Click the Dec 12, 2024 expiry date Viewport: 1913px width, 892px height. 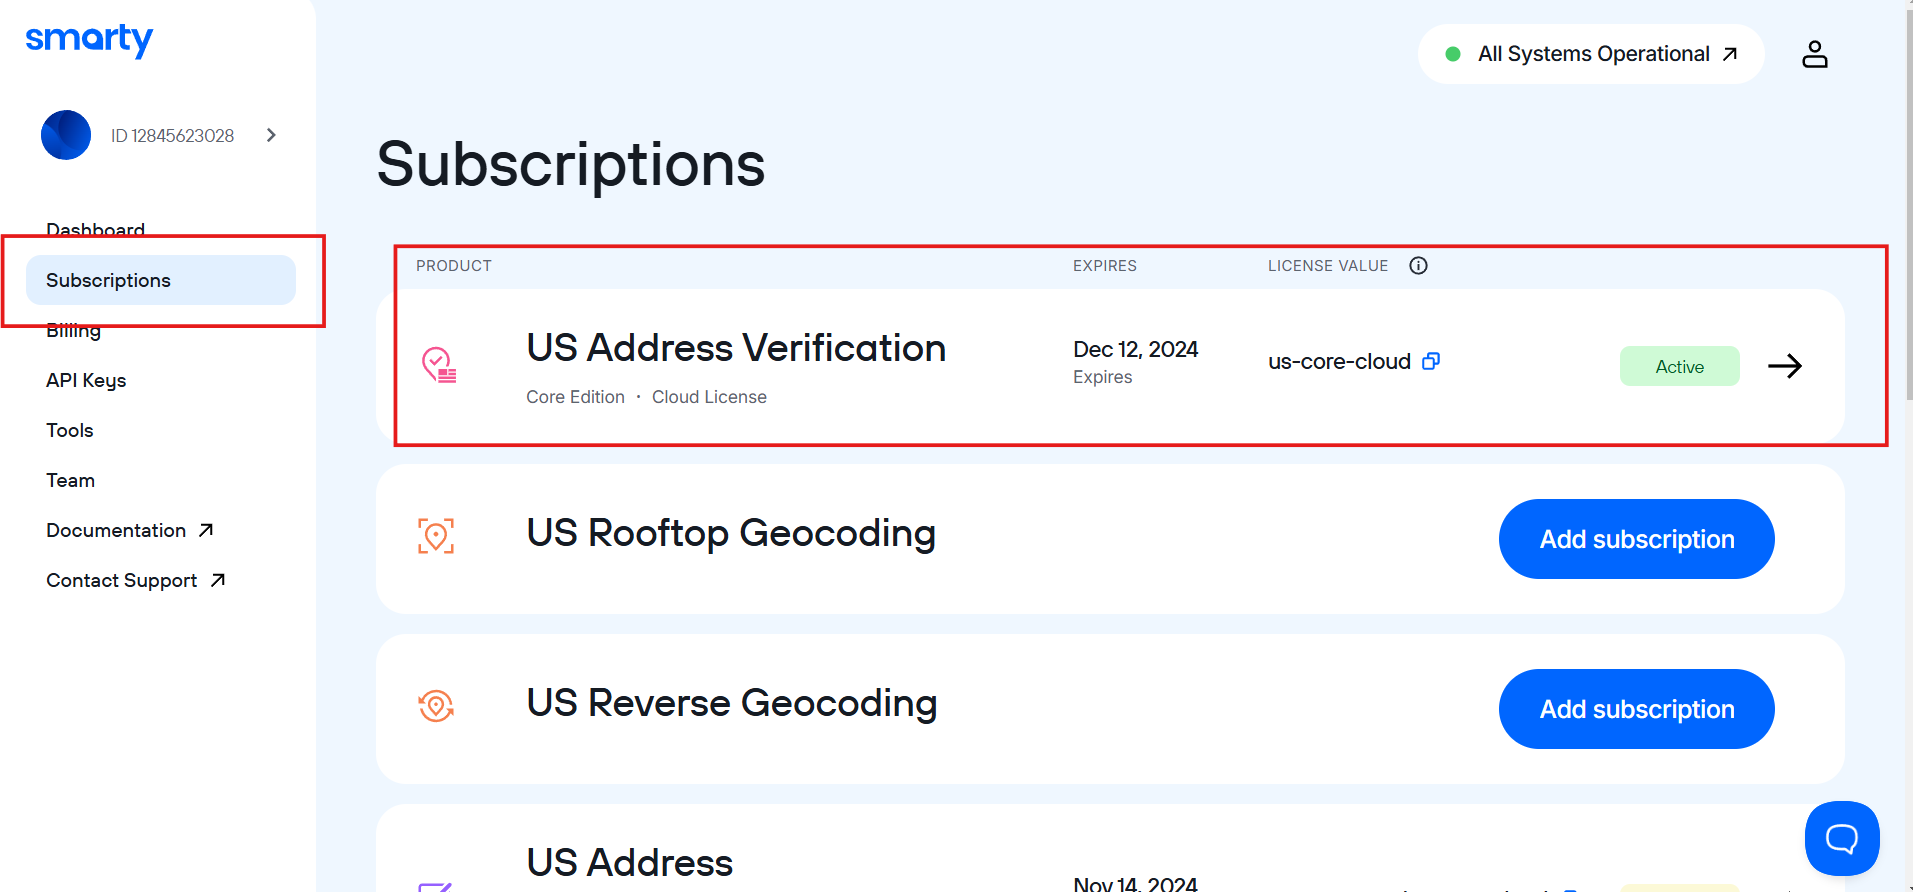click(x=1136, y=349)
